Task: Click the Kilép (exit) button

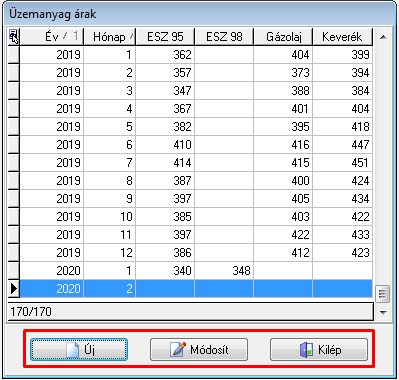Action: tap(319, 350)
